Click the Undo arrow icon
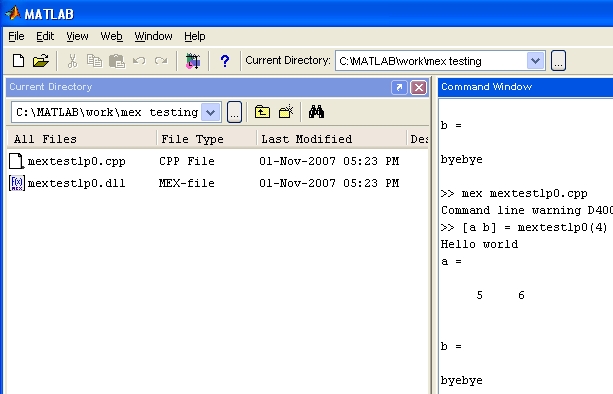613x394 pixels. tap(139, 61)
